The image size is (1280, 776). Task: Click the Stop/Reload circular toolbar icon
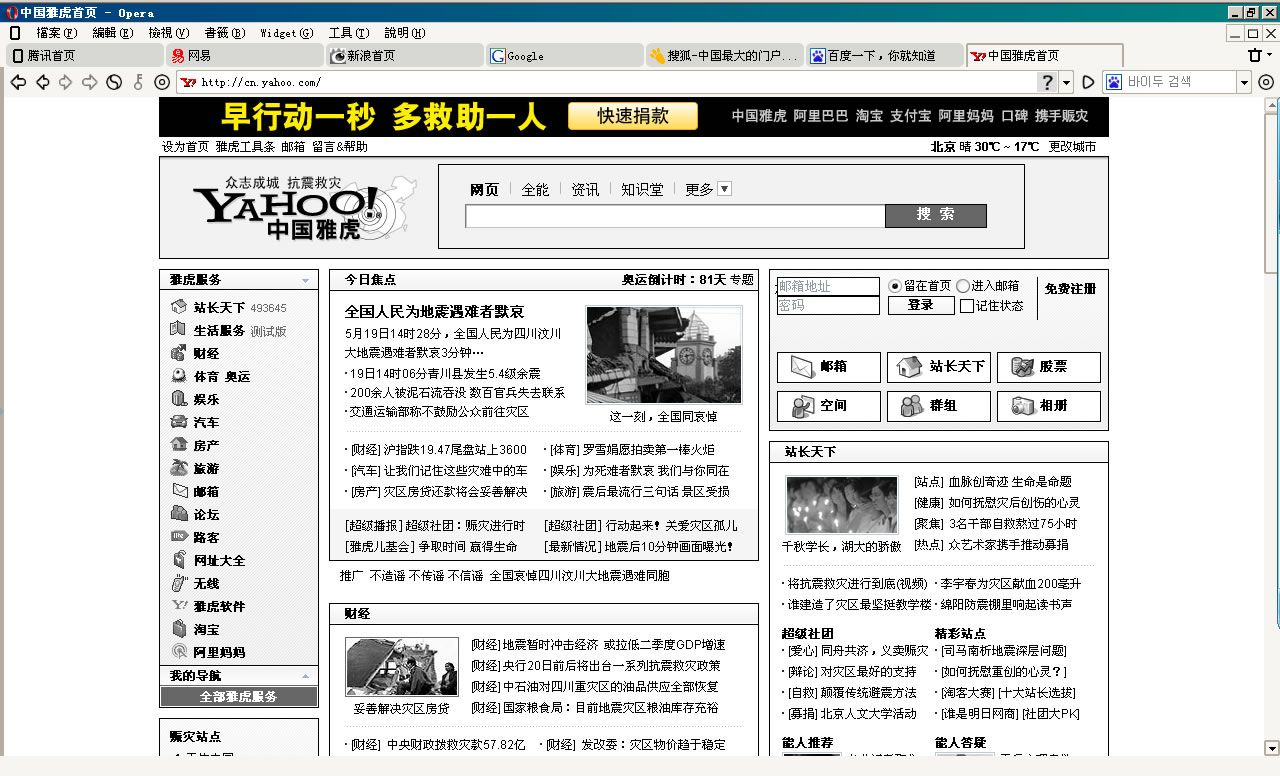114,82
